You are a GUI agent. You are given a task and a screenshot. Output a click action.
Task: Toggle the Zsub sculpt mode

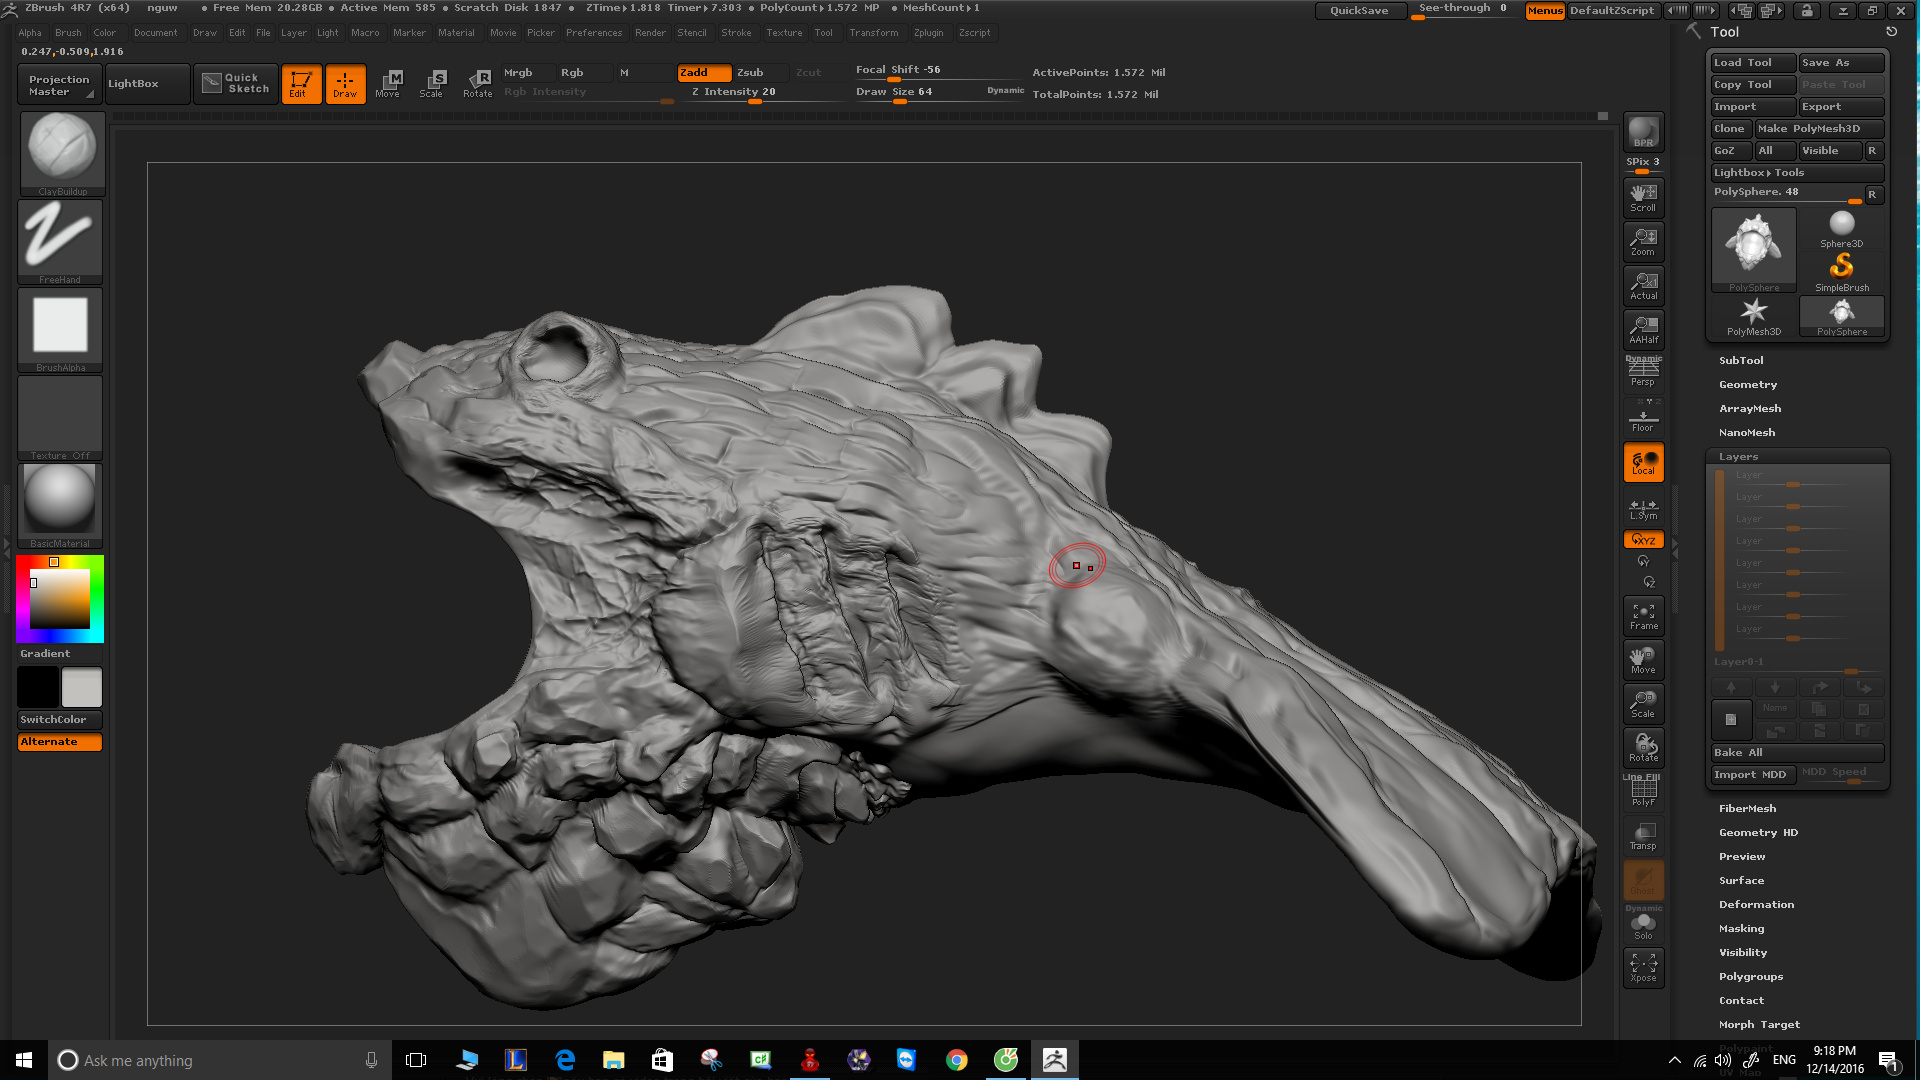click(750, 73)
